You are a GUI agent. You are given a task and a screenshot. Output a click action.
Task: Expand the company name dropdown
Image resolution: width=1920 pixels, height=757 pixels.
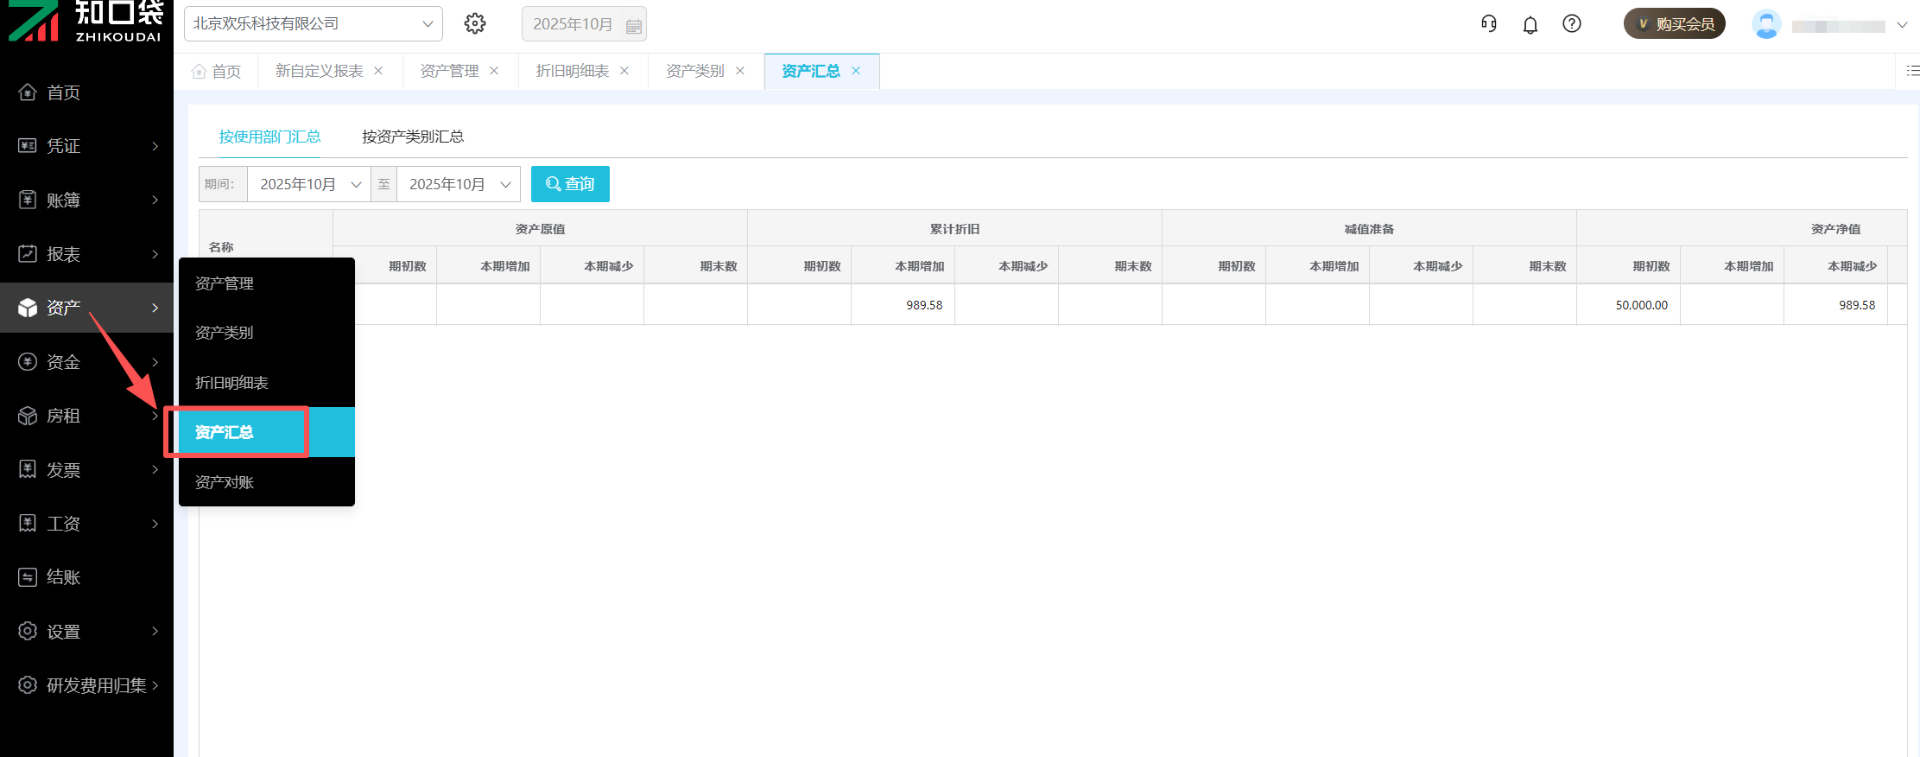click(x=427, y=23)
